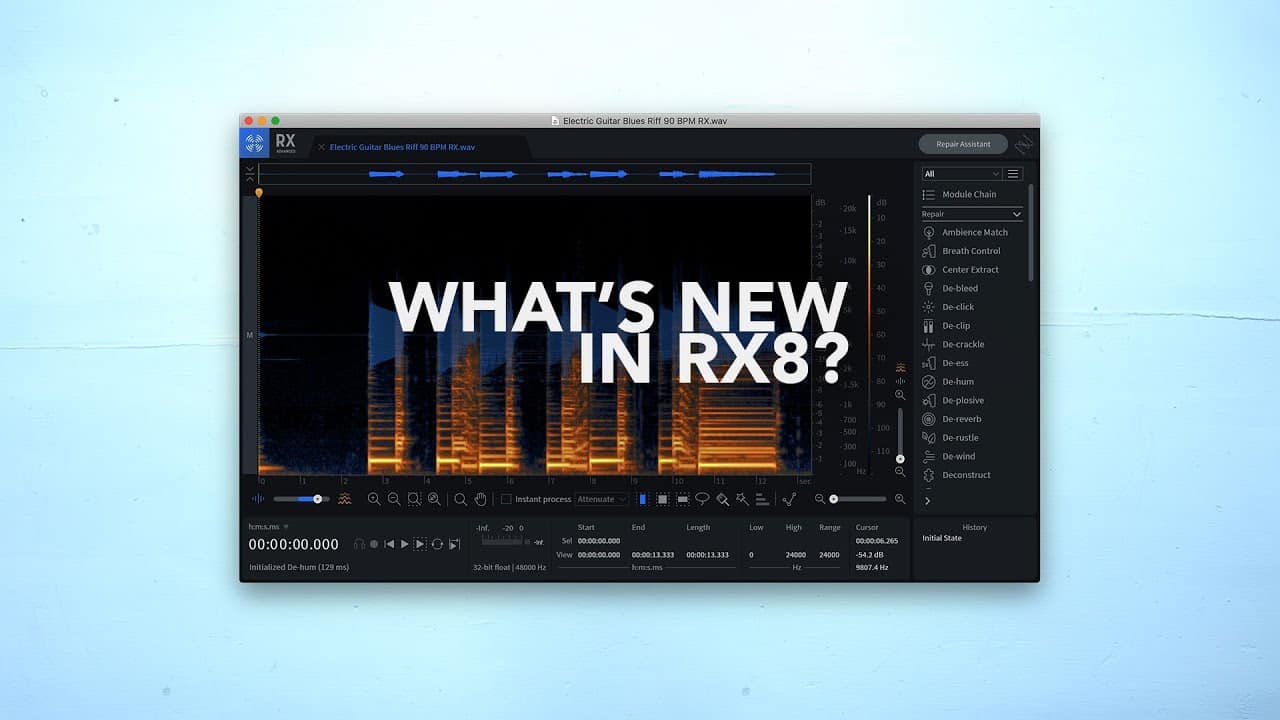1280x720 pixels.
Task: Select the grab hand tool
Action: 481,499
